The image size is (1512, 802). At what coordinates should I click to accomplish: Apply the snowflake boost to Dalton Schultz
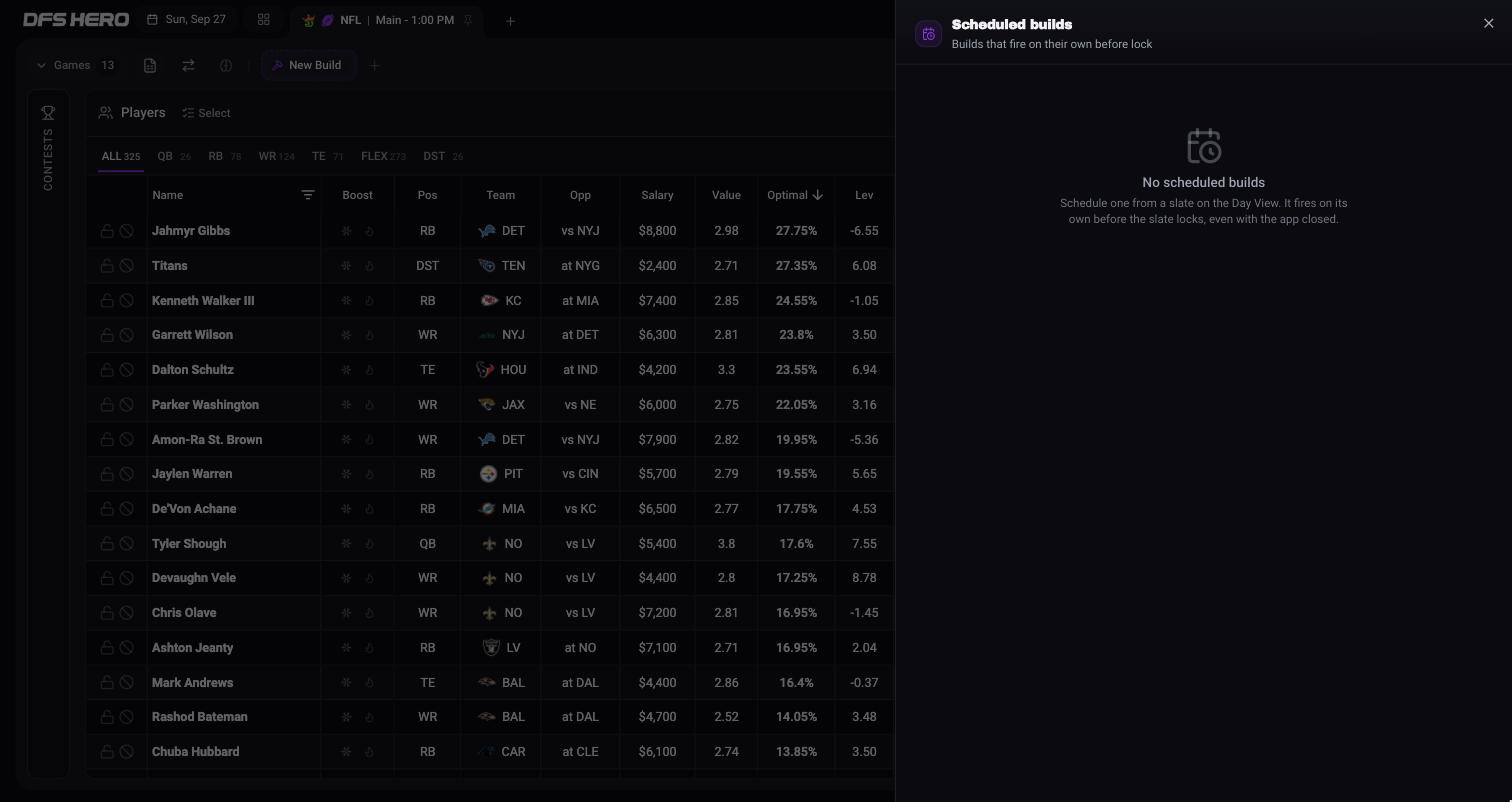[346, 370]
